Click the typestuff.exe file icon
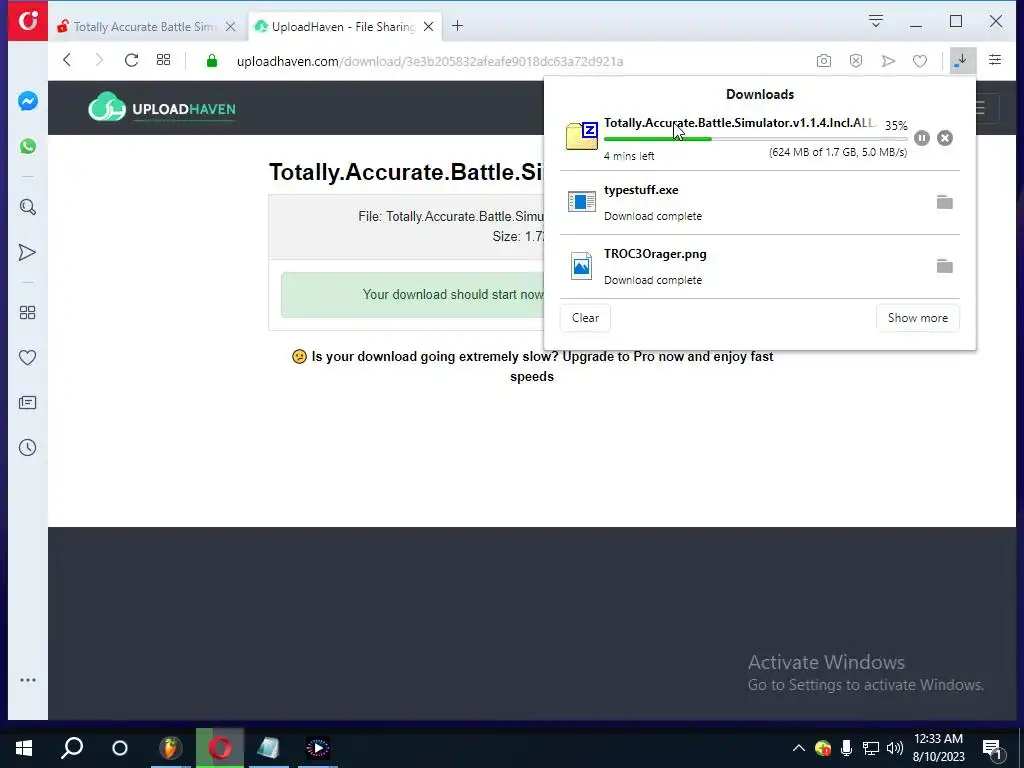This screenshot has height=768, width=1024. tap(581, 202)
